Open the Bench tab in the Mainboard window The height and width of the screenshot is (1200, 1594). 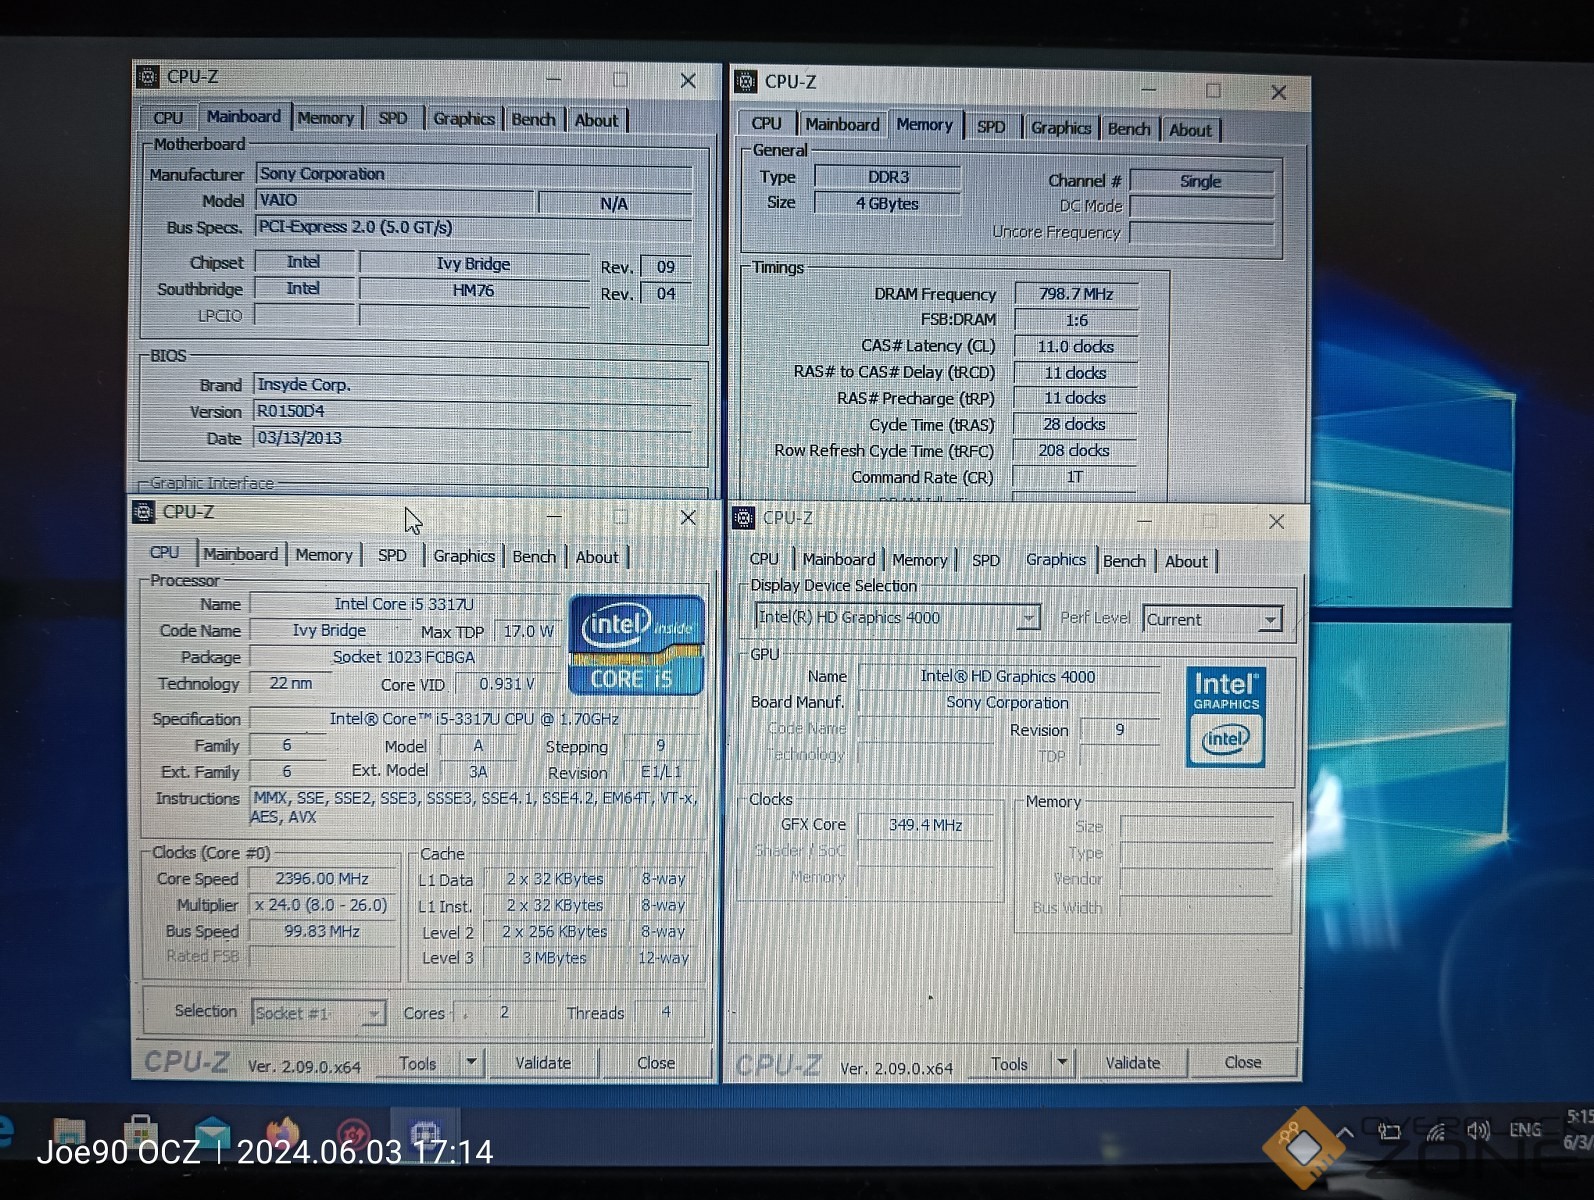(533, 119)
